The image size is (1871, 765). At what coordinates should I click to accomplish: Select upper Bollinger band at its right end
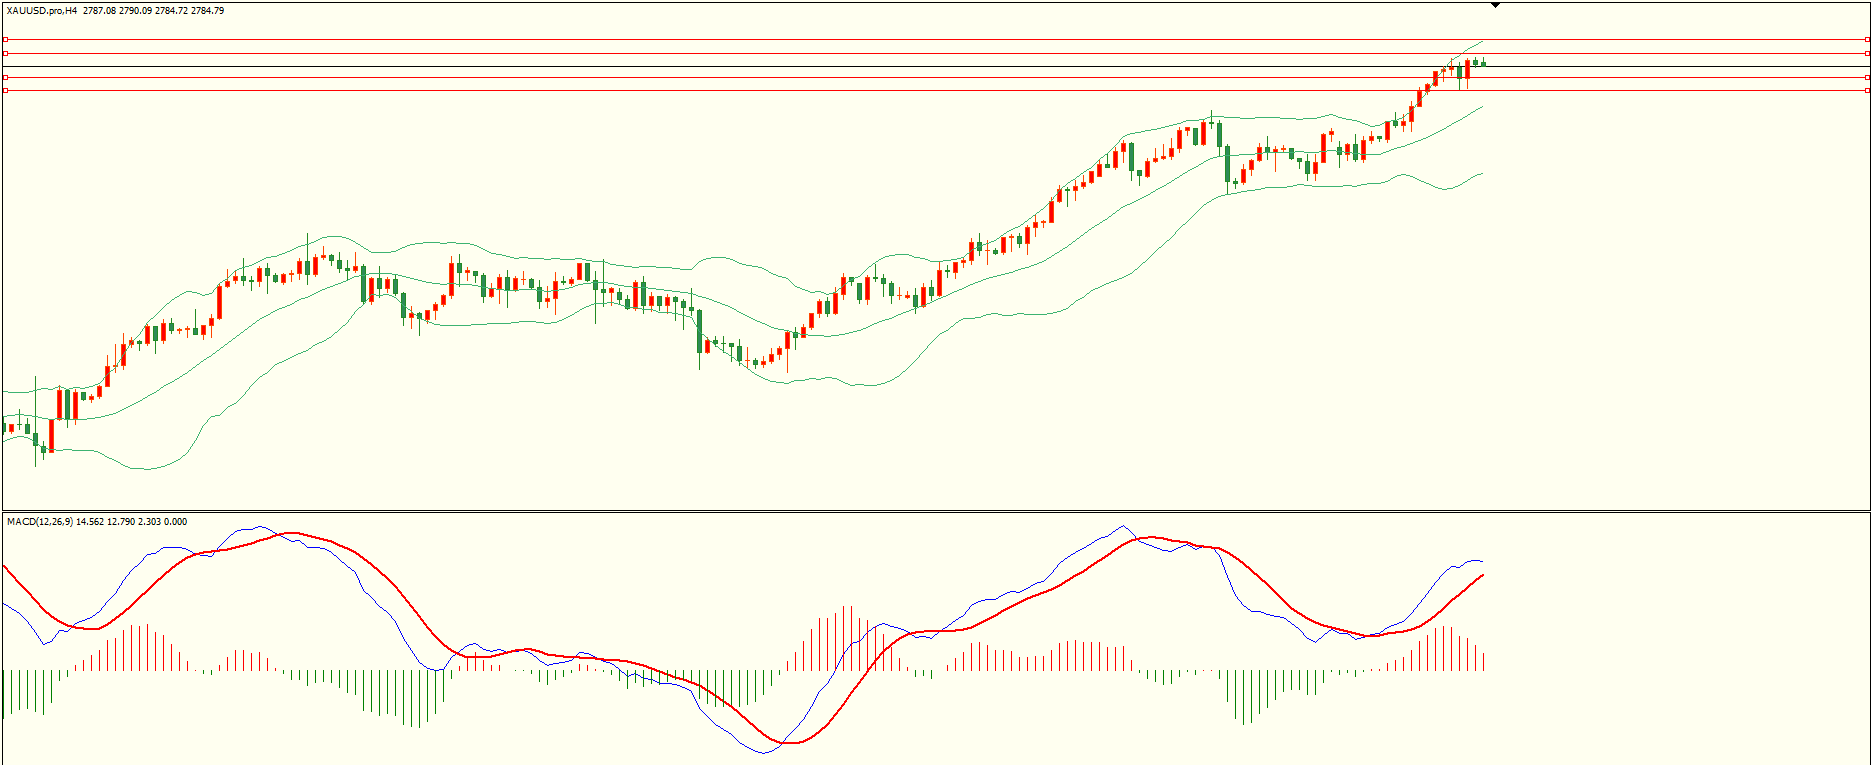[1481, 42]
